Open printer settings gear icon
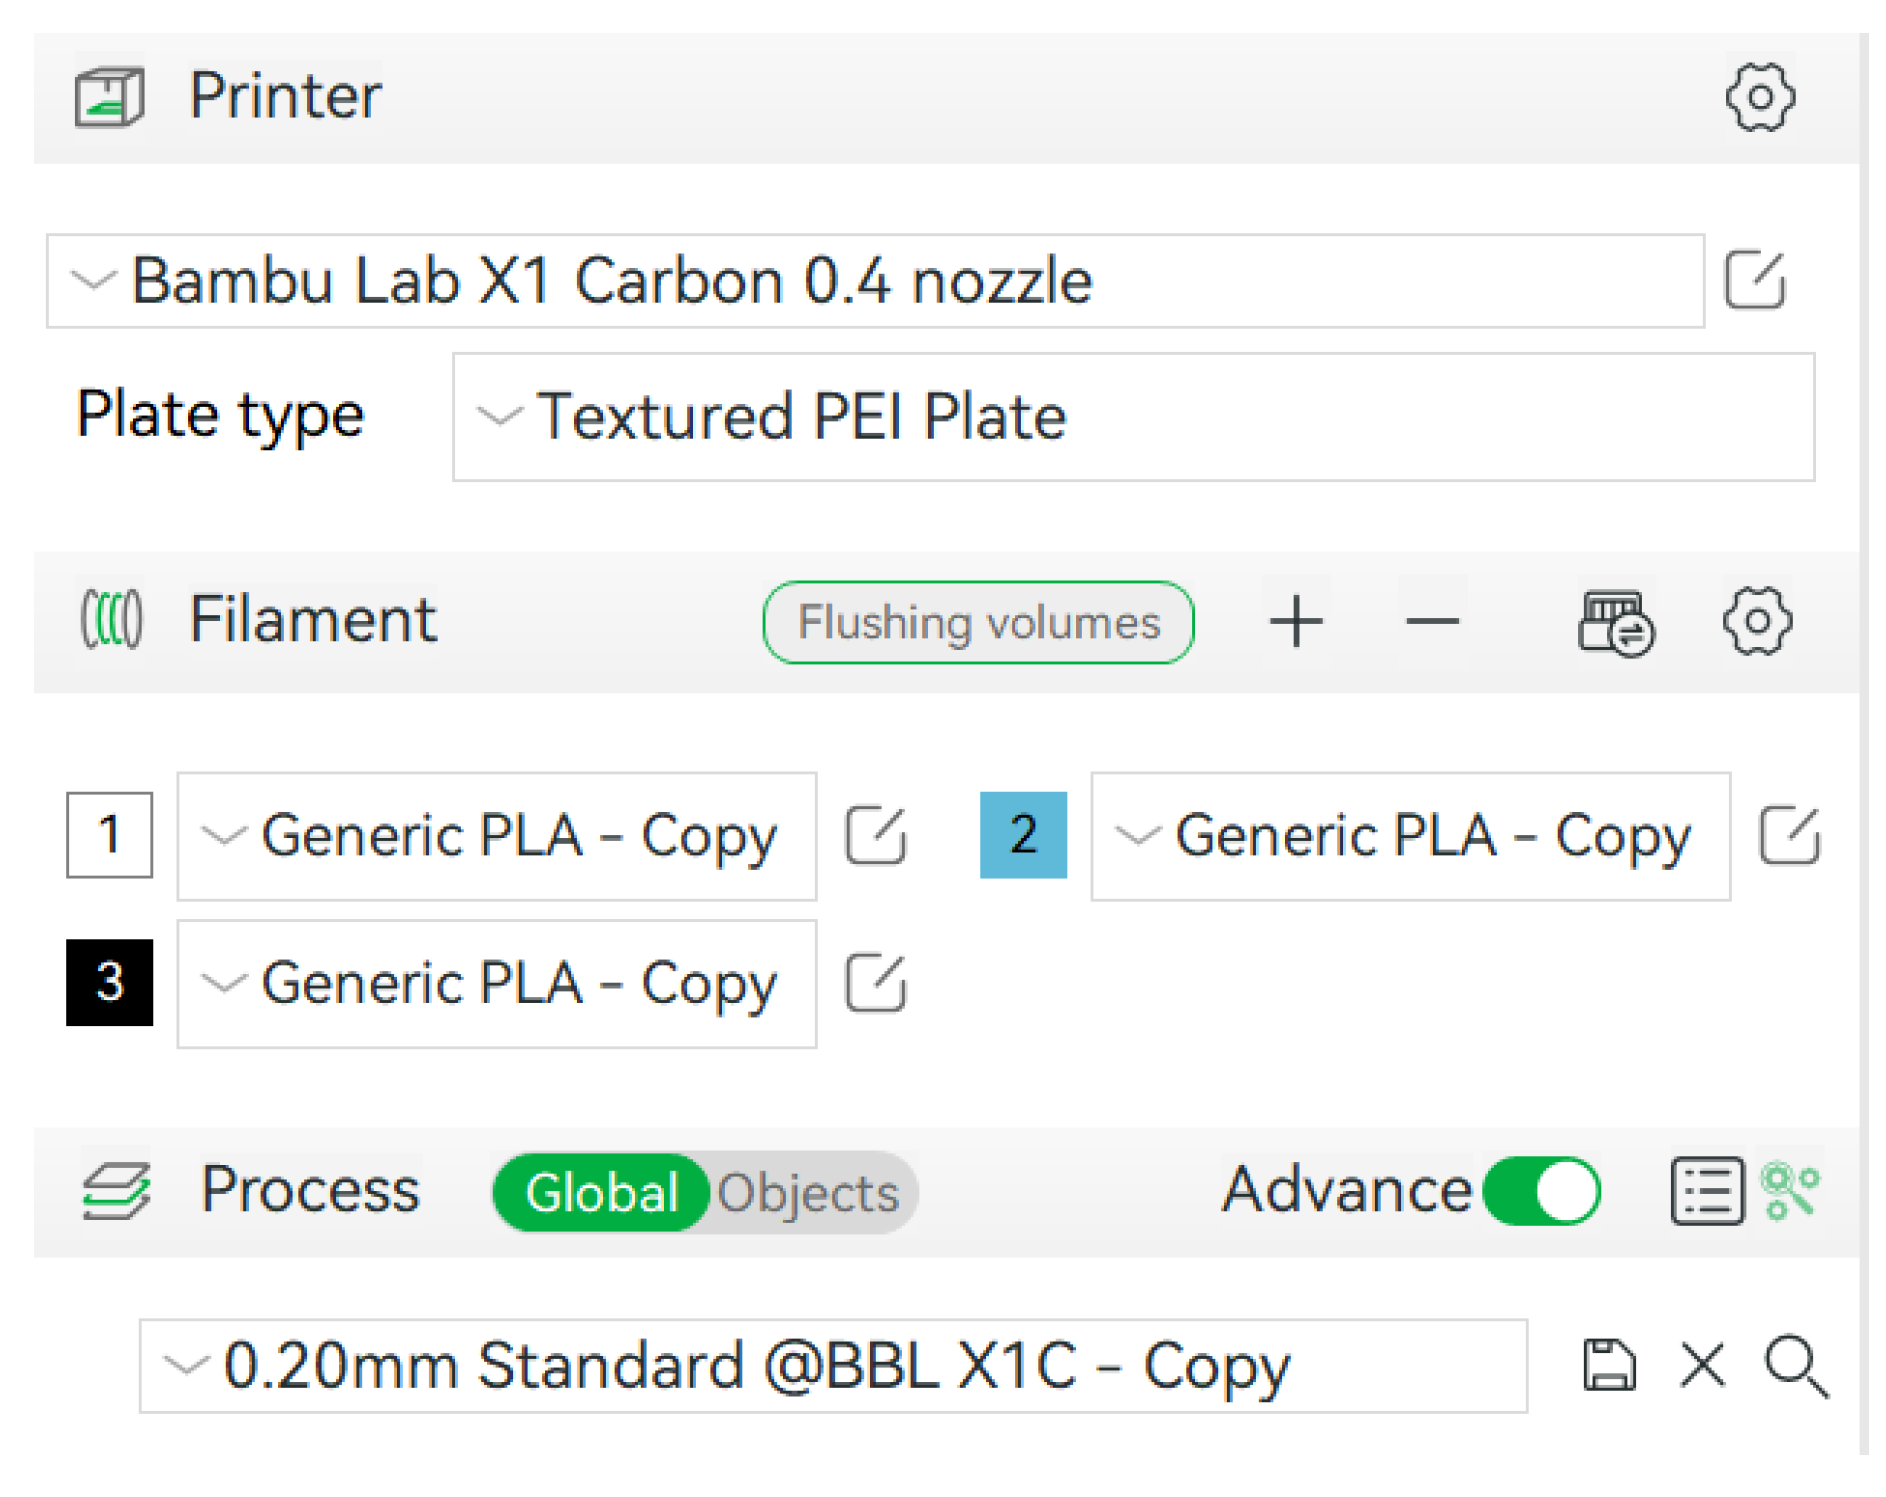The image size is (1886, 1497). click(1759, 97)
